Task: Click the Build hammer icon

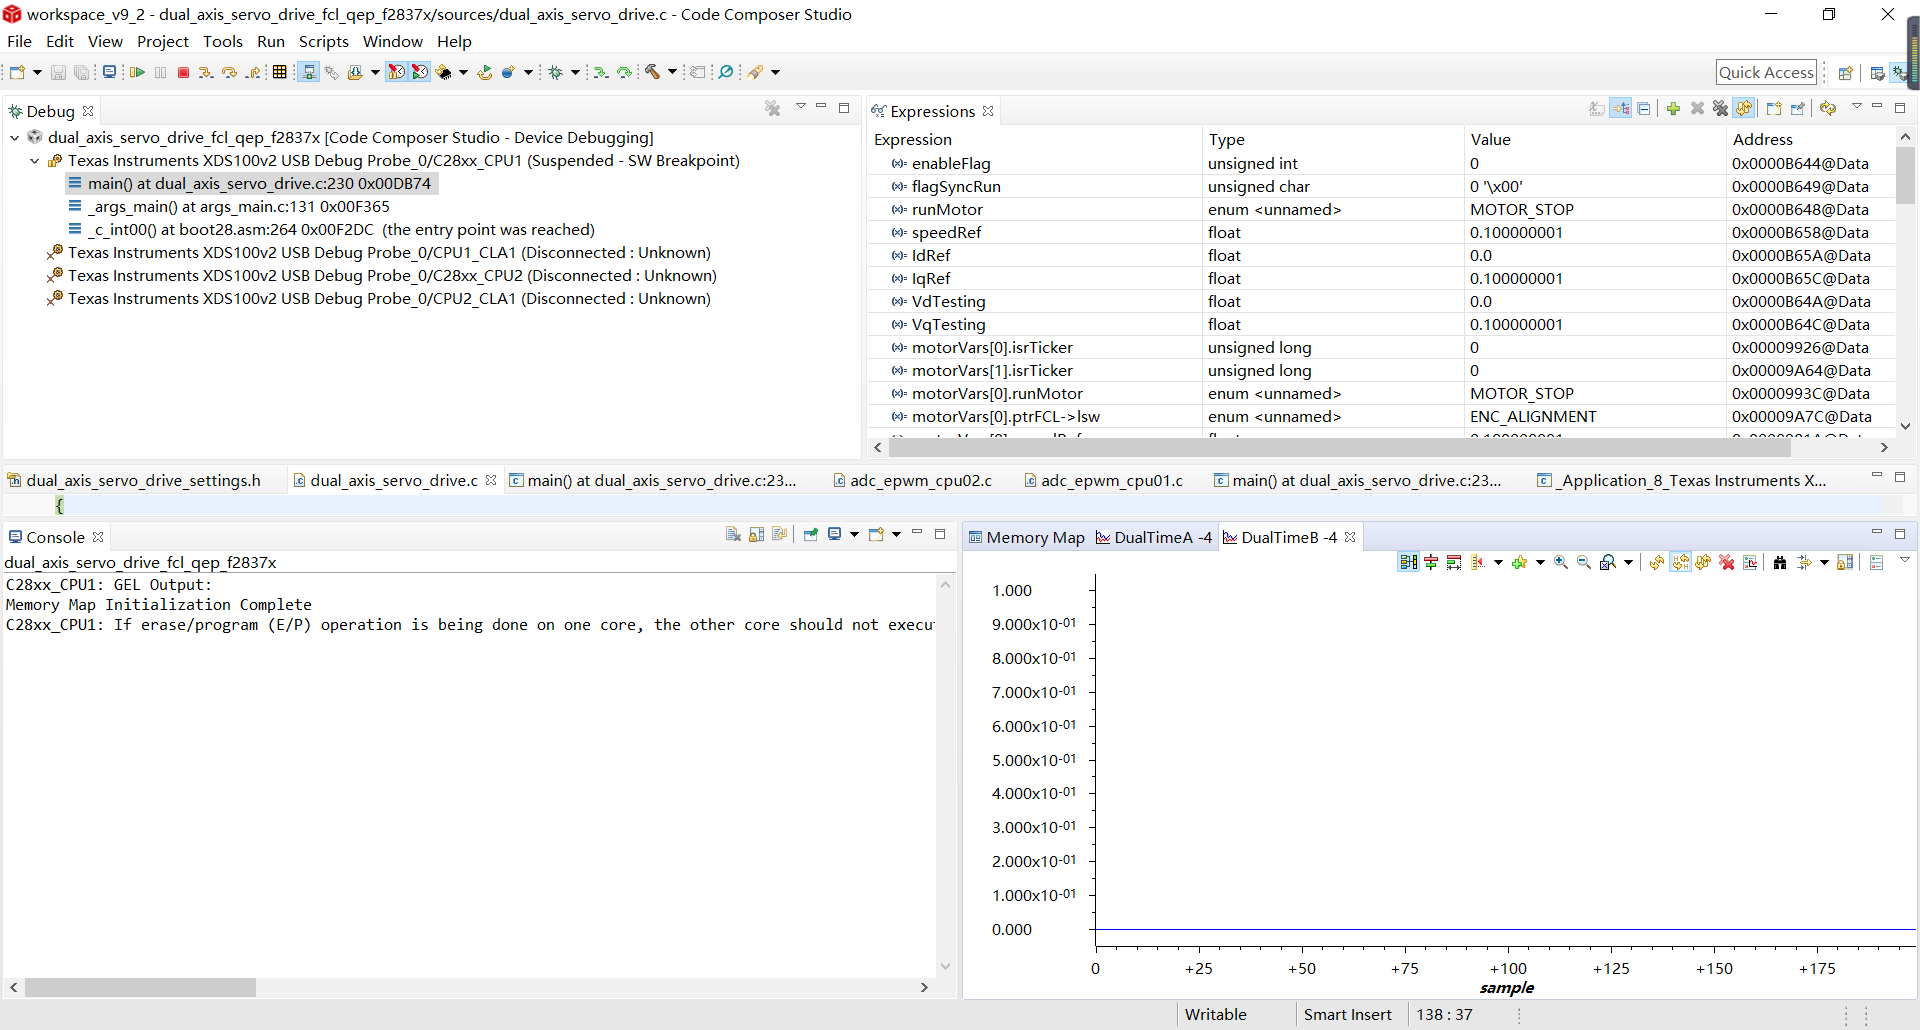Action: click(x=652, y=72)
